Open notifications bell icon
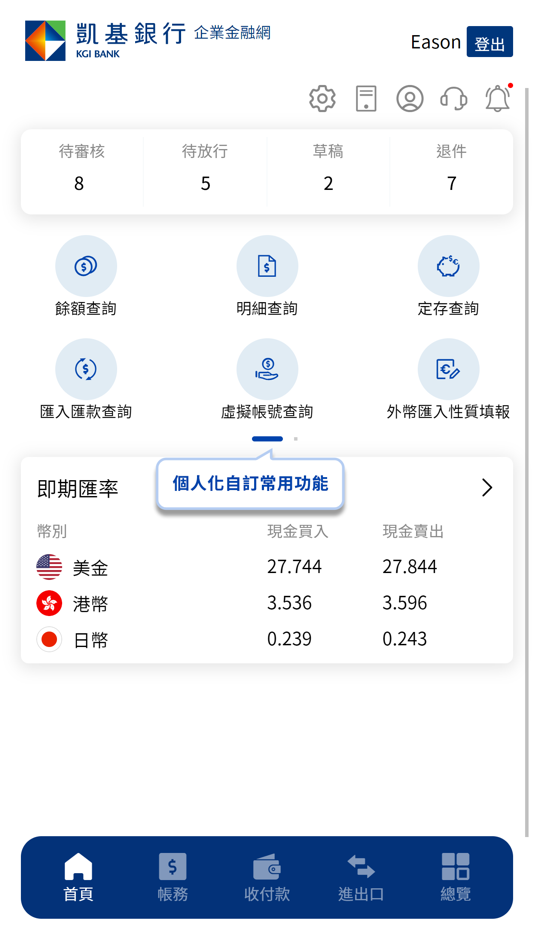The image size is (534, 950). (498, 98)
